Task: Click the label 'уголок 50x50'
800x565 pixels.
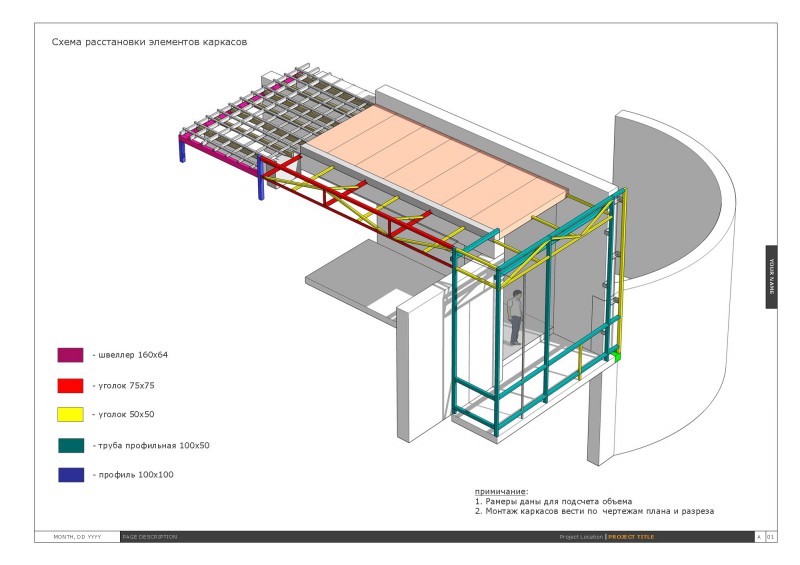Action: pos(126,414)
